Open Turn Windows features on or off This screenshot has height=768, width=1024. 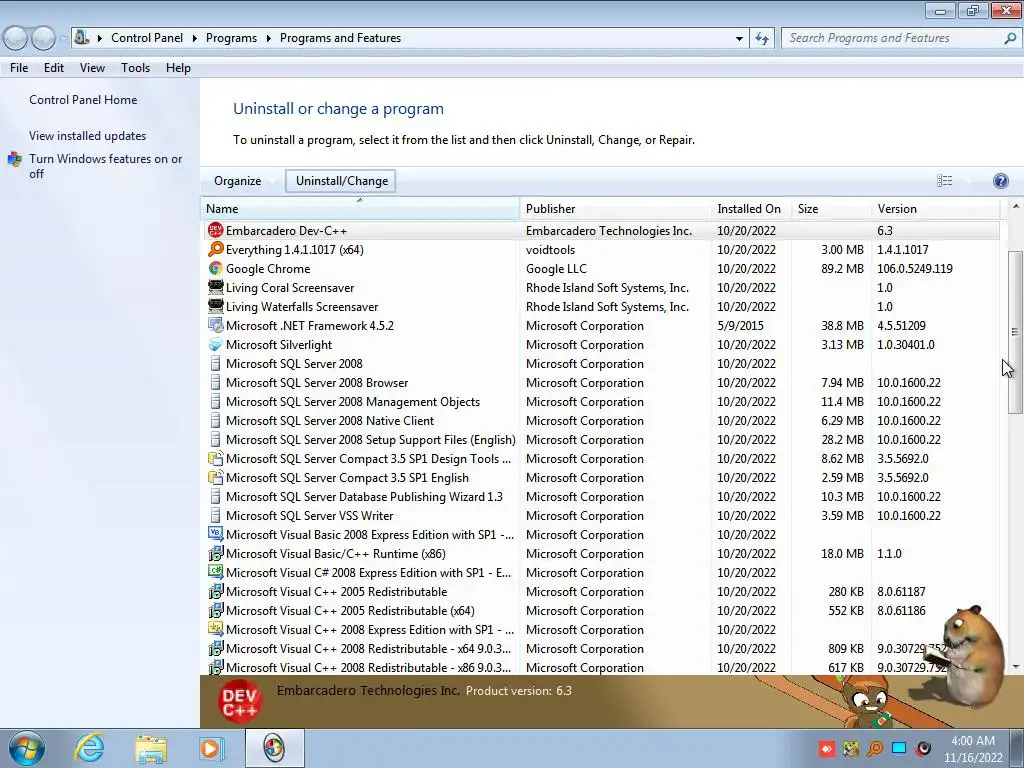tap(105, 166)
